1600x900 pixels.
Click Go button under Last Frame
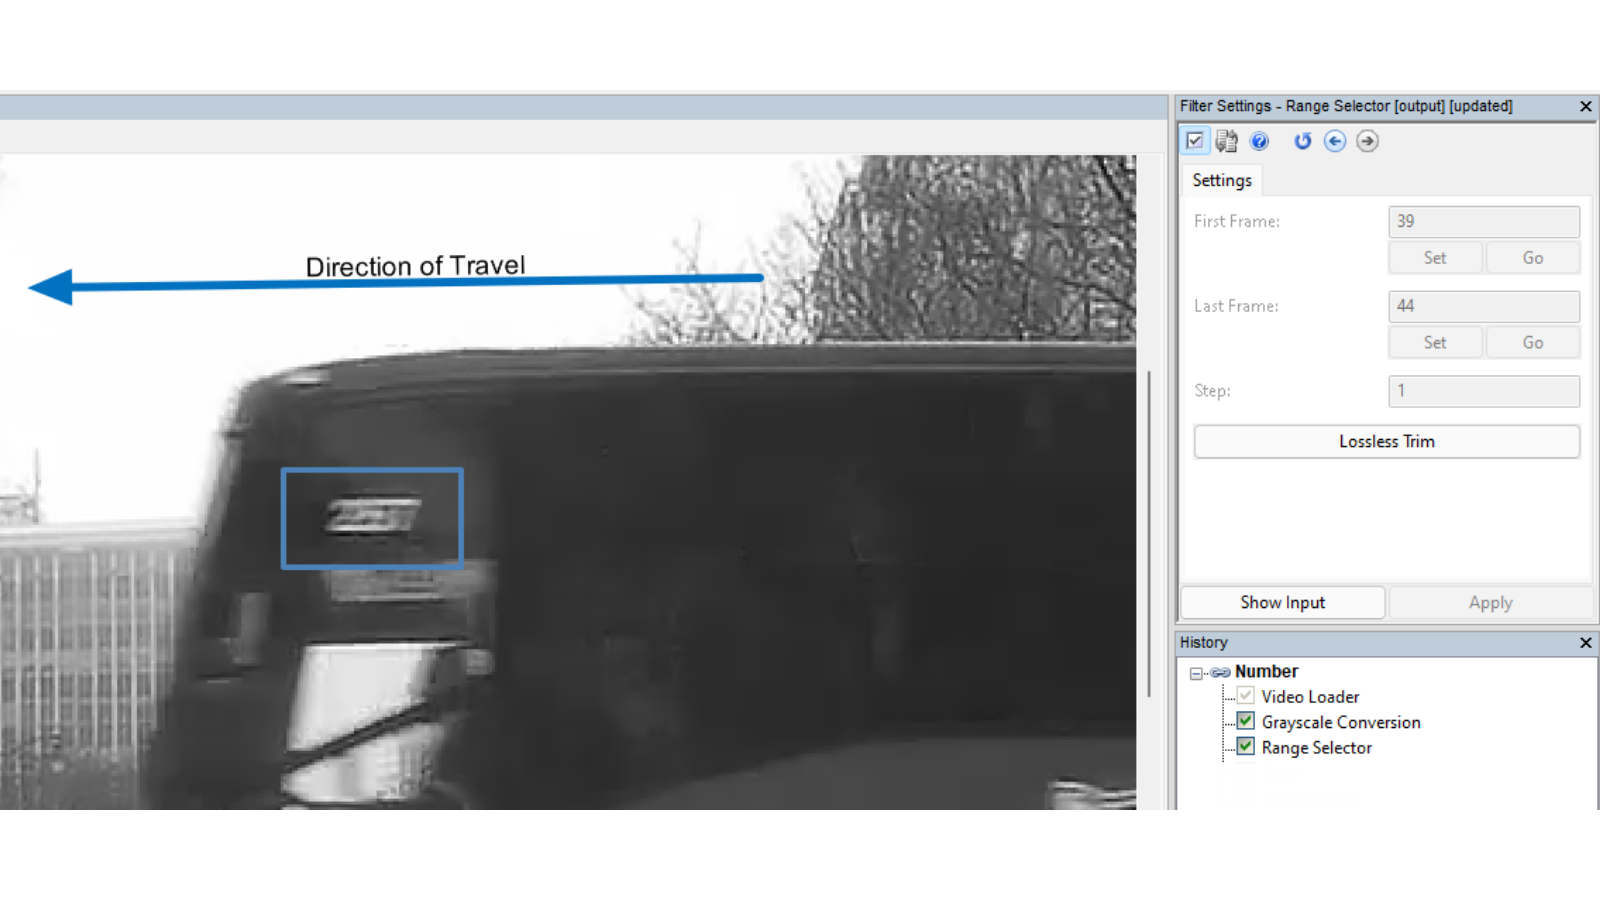(x=1533, y=343)
